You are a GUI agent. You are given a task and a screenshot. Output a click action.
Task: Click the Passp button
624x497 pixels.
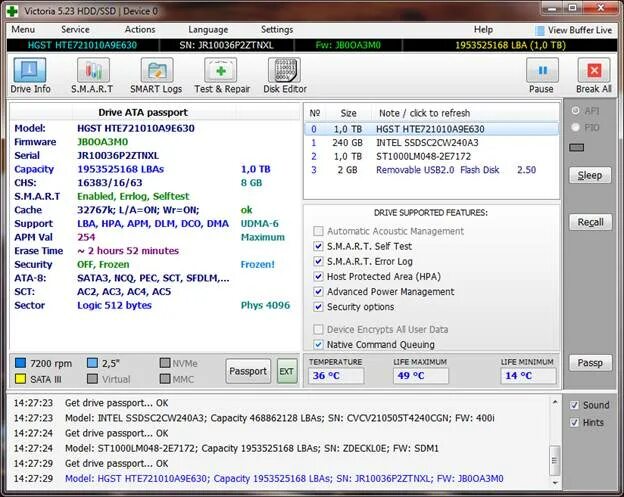pos(590,363)
